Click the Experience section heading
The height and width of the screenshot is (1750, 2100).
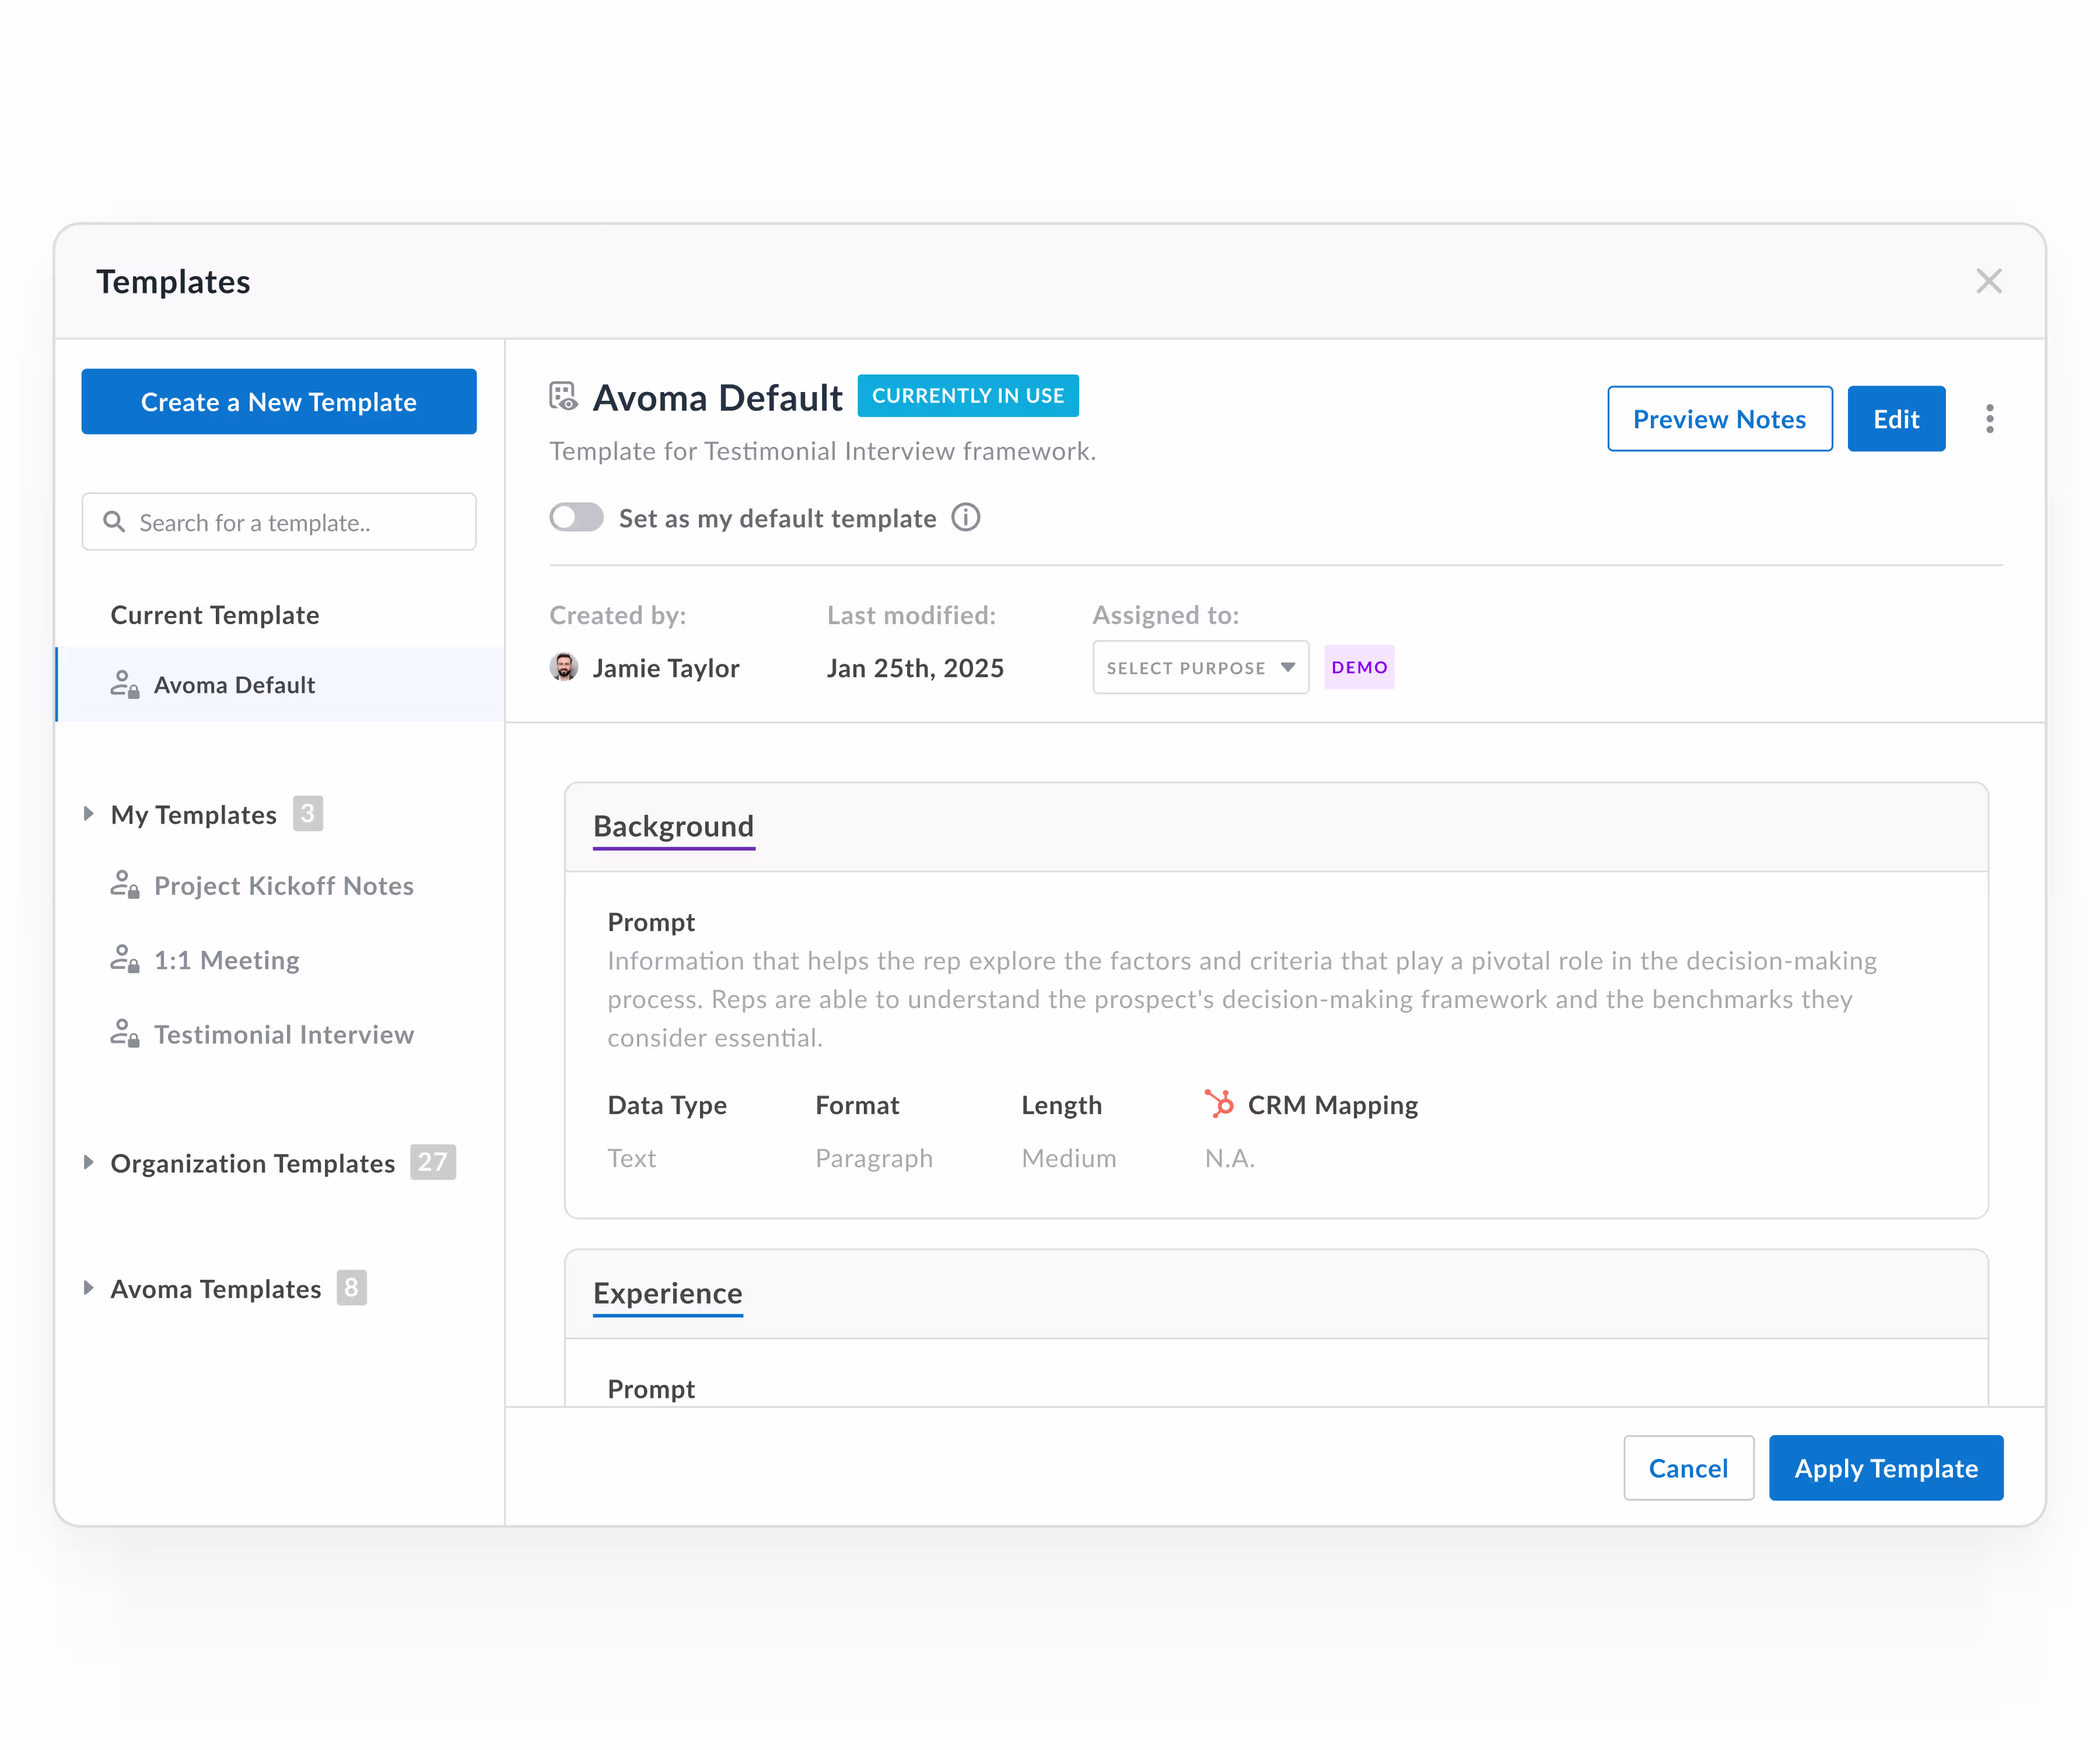click(667, 1293)
